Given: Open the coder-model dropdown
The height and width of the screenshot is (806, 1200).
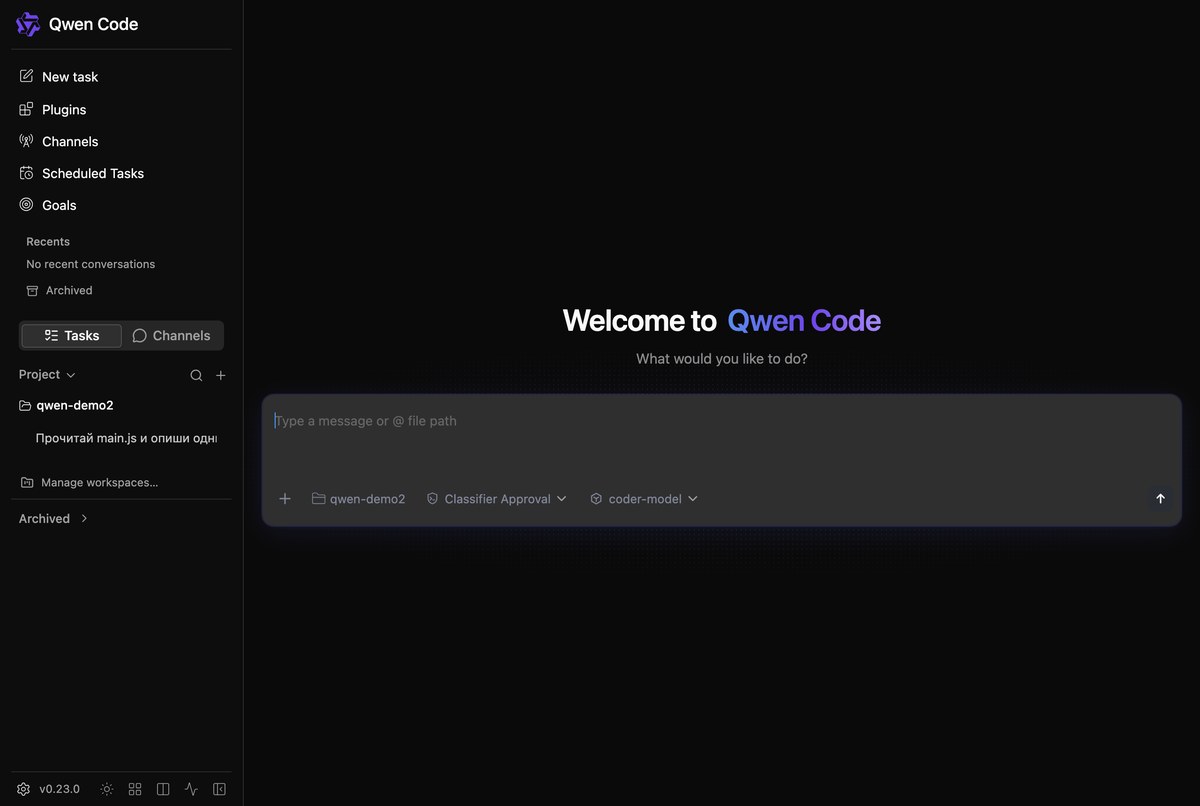Looking at the screenshot, I should 644,498.
